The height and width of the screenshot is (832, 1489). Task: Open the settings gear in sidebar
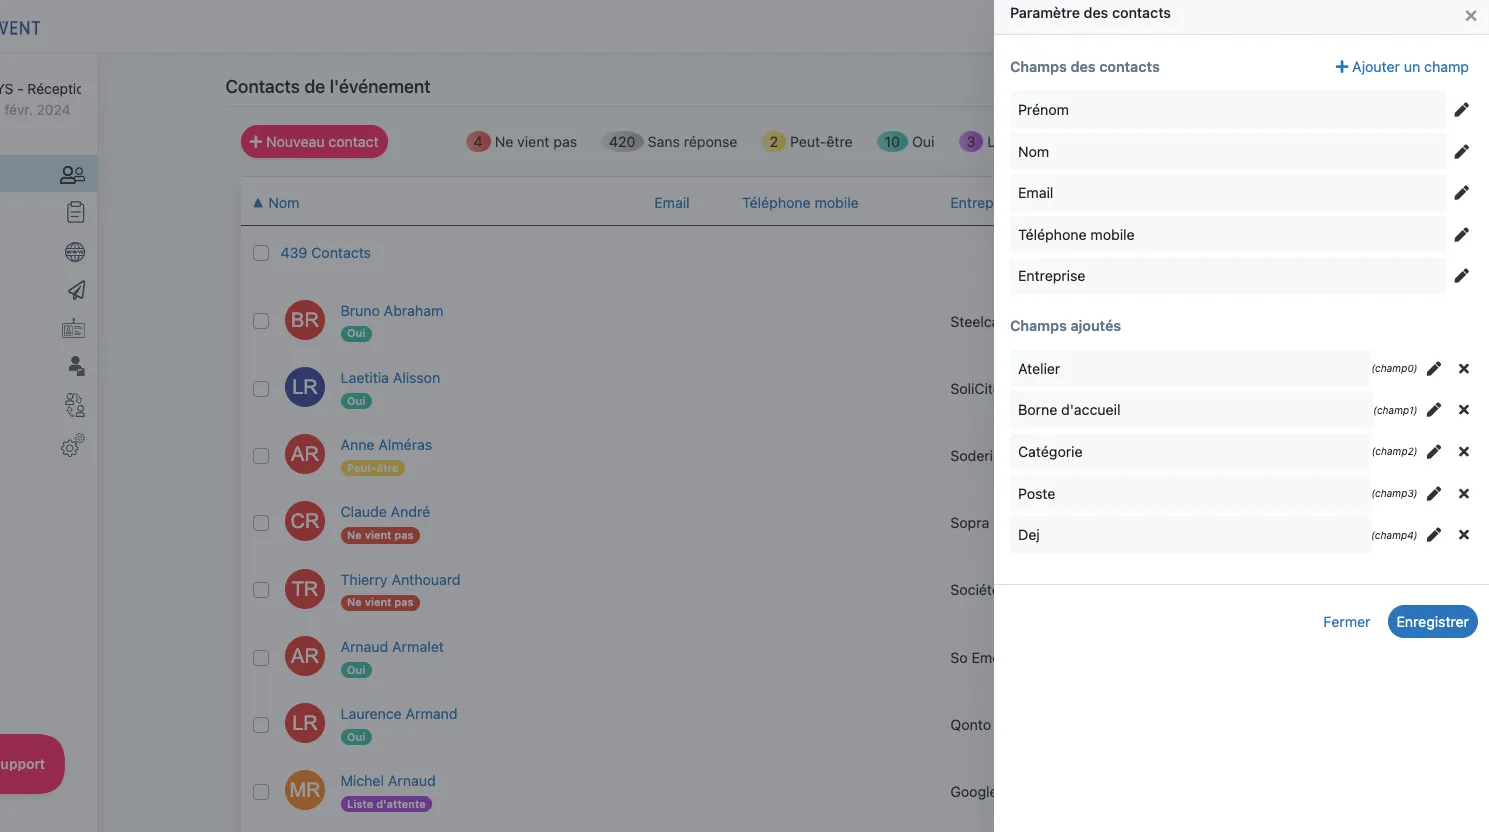point(73,445)
